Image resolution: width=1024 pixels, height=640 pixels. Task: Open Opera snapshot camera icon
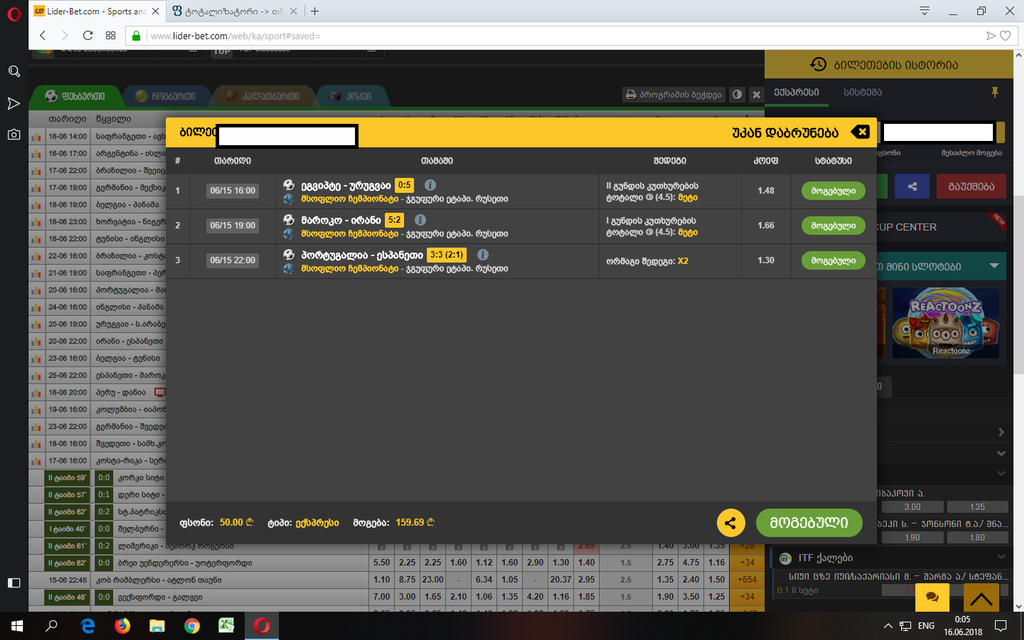pos(14,135)
